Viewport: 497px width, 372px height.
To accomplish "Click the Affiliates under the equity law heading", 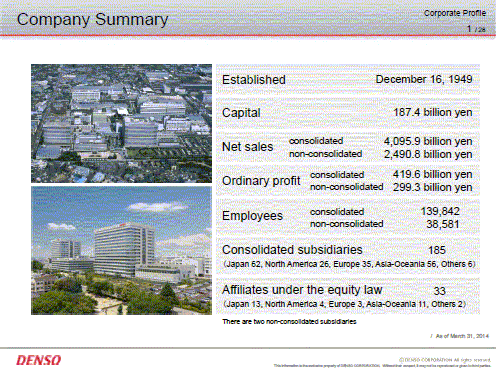I will [x=302, y=290].
